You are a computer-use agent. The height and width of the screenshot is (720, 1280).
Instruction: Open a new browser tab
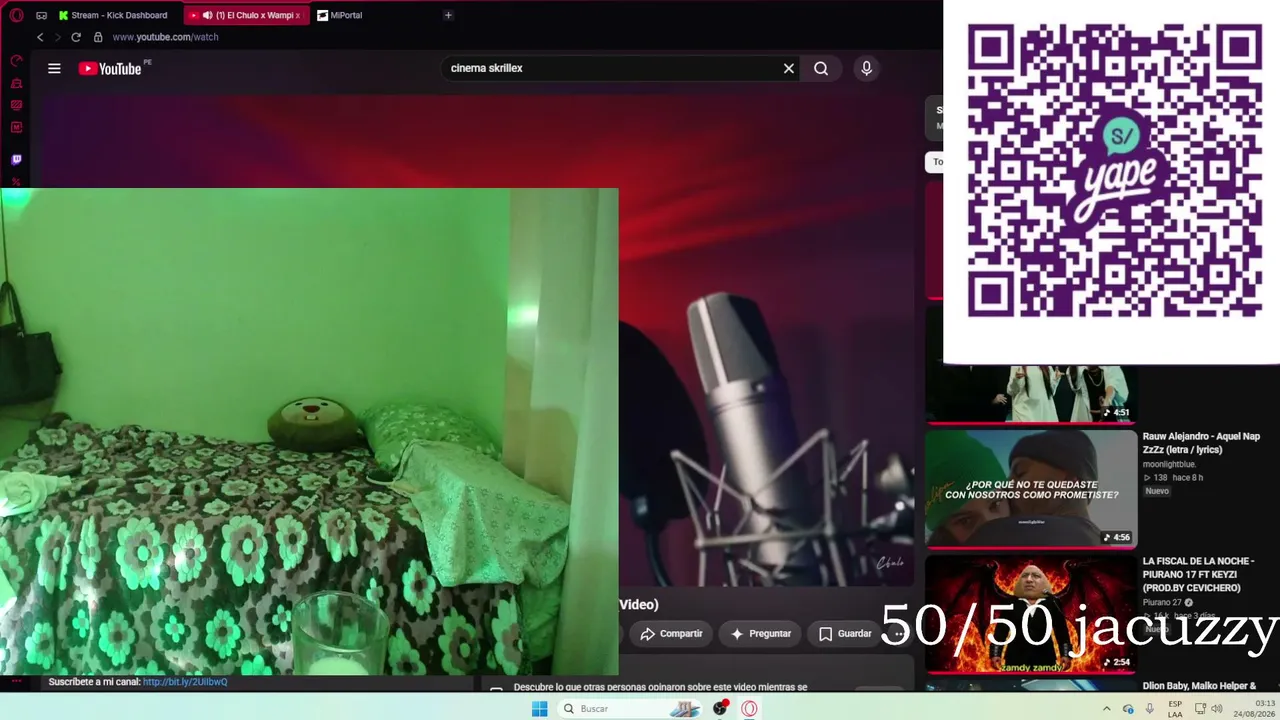[x=448, y=15]
